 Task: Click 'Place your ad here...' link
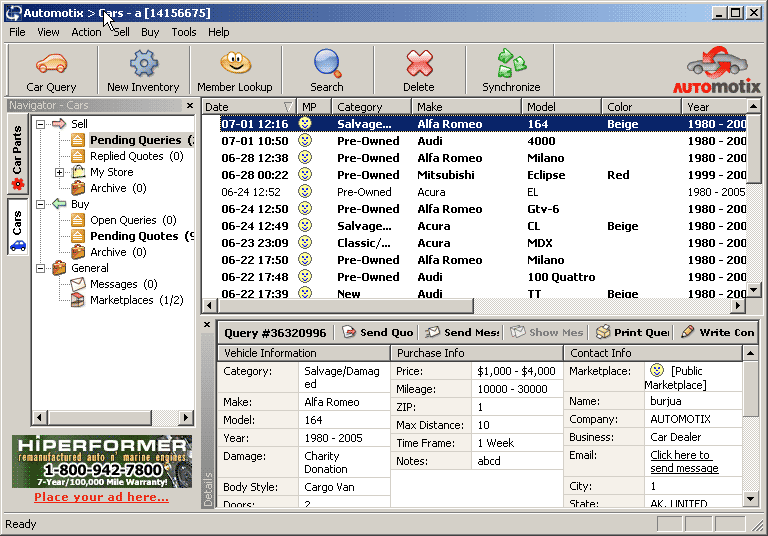click(101, 497)
